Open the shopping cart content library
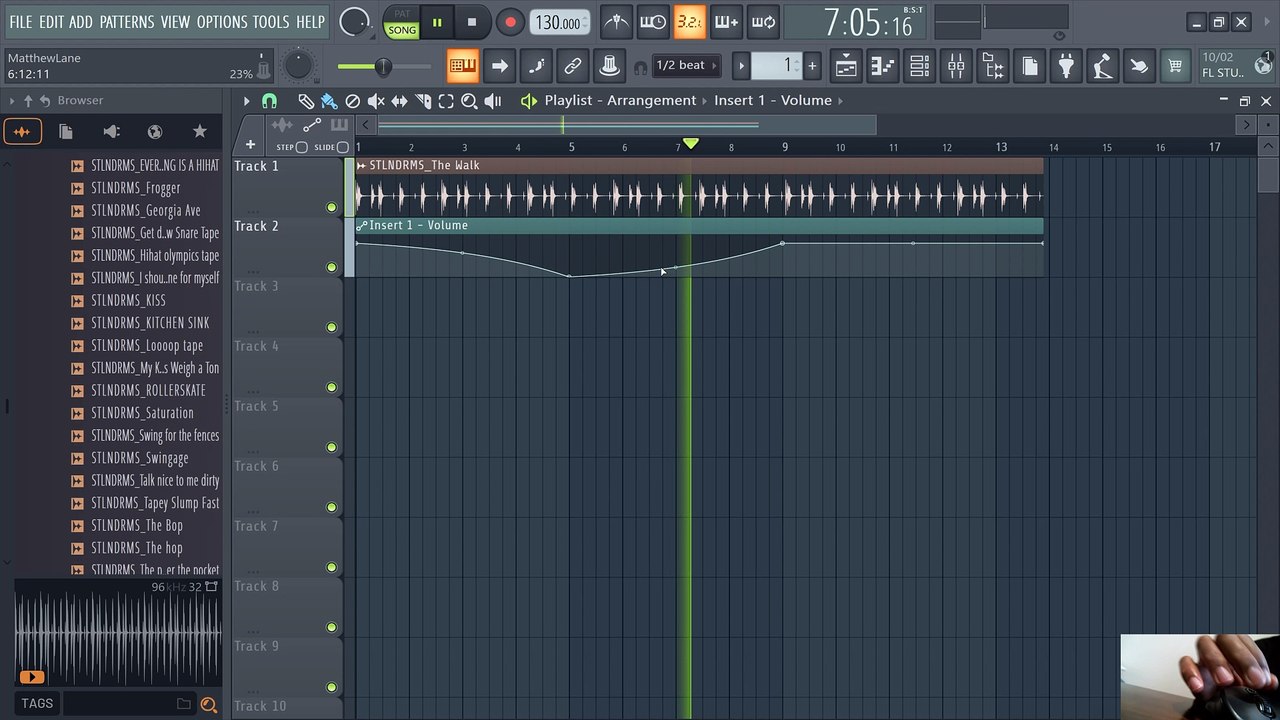The width and height of the screenshot is (1280, 720). tap(1175, 66)
